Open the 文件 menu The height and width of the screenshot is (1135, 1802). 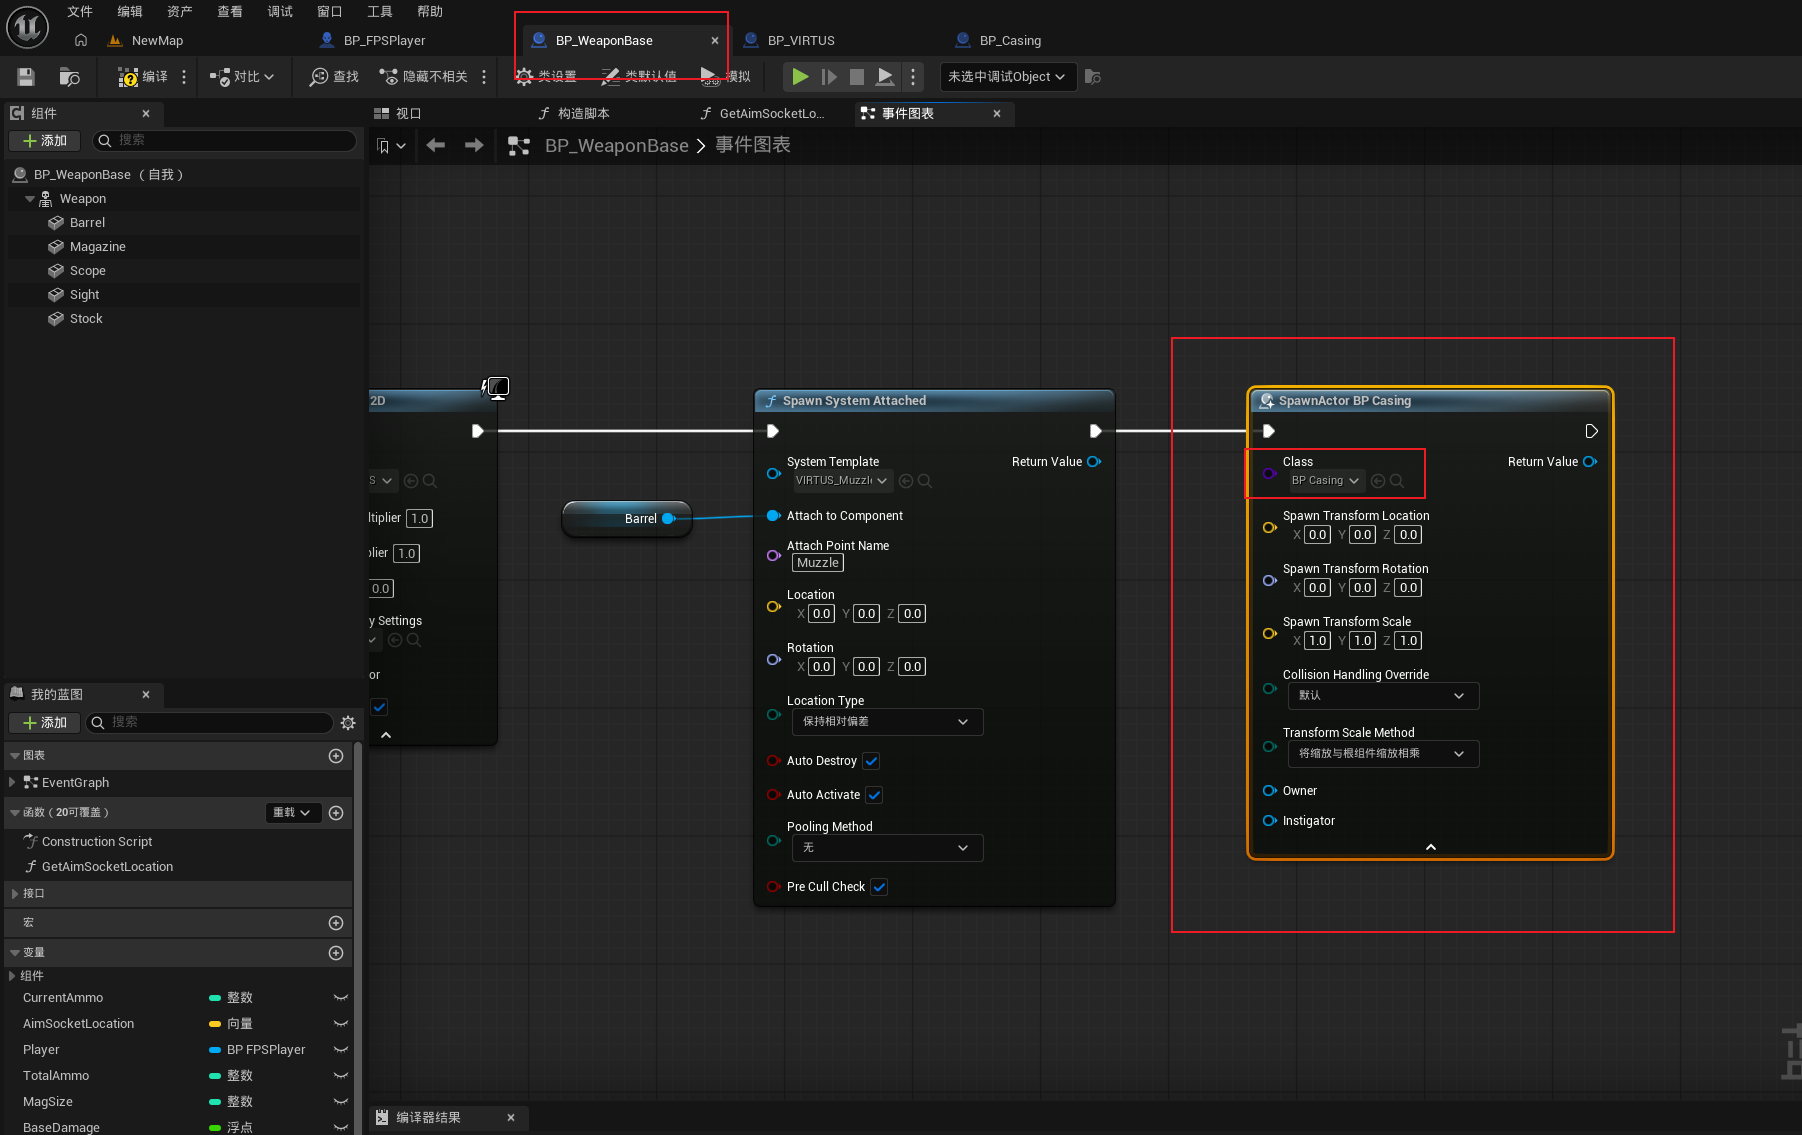(80, 12)
